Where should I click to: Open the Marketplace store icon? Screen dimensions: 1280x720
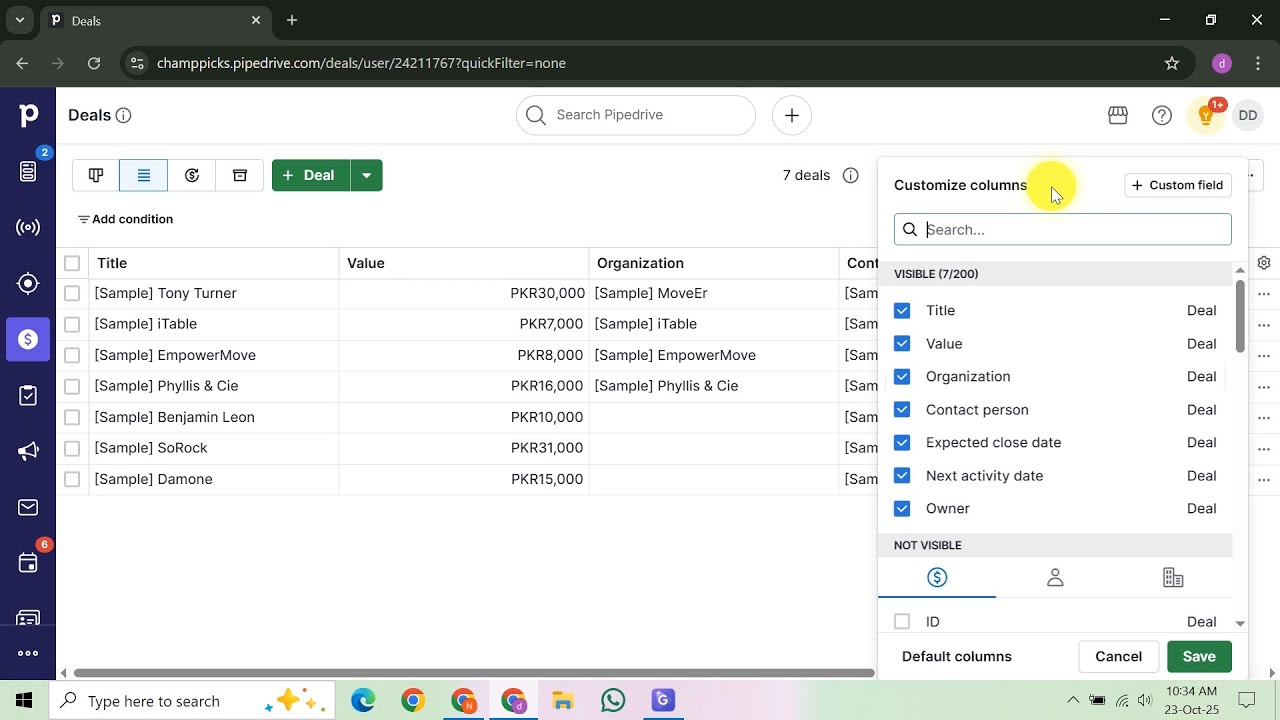[x=1118, y=115]
